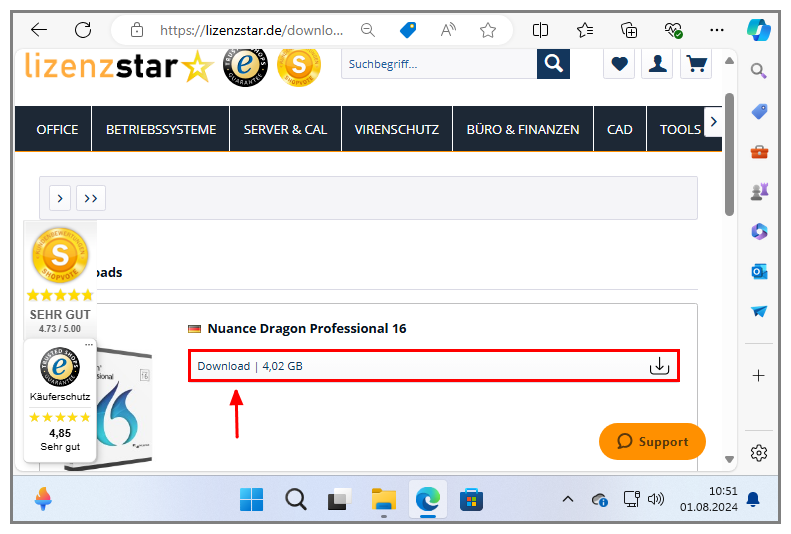This screenshot has height=534, width=791.
Task: Click Nuance Dragon Professional 16 heading
Action: (307, 329)
